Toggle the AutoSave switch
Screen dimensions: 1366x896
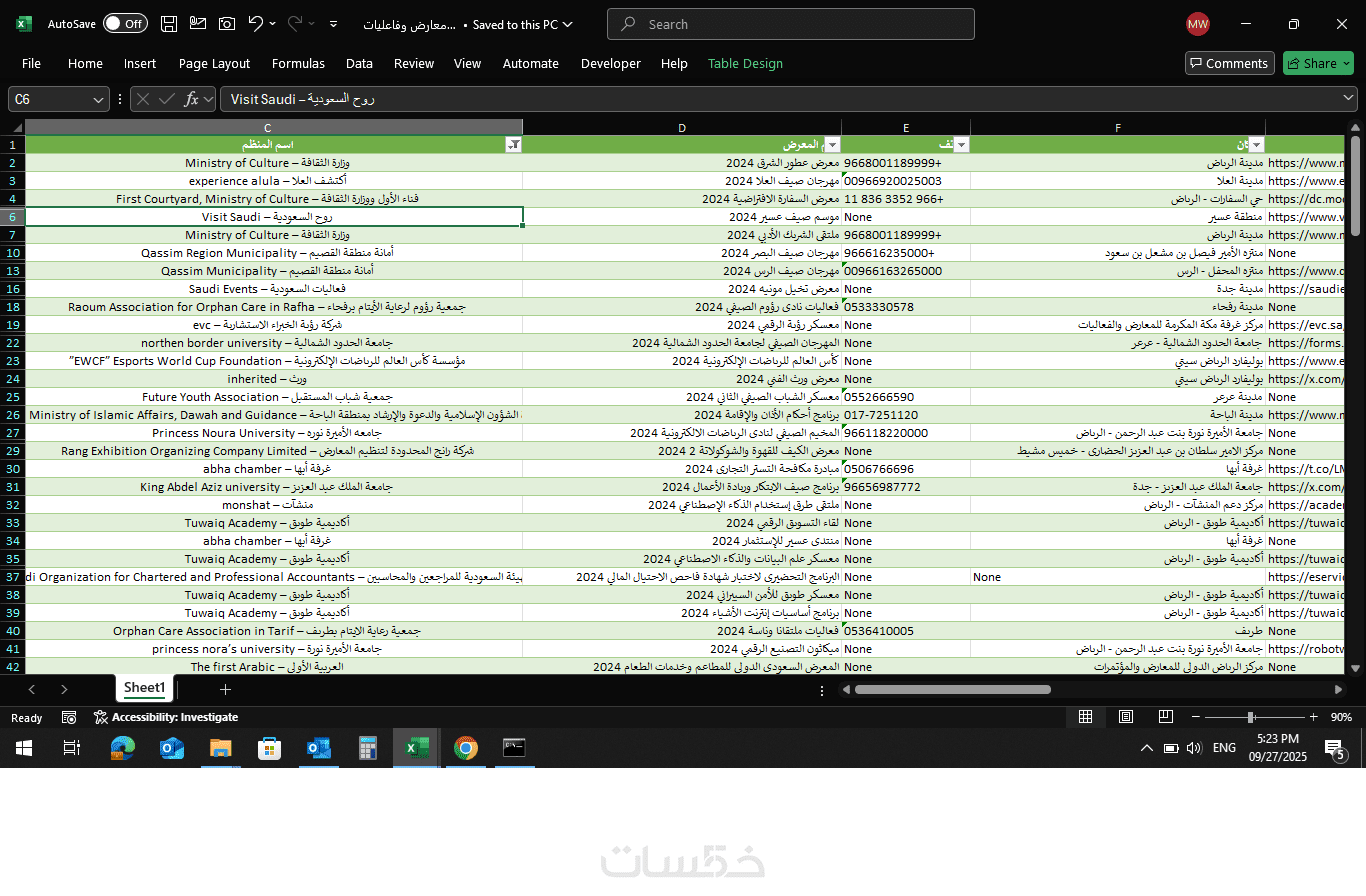click(x=125, y=24)
